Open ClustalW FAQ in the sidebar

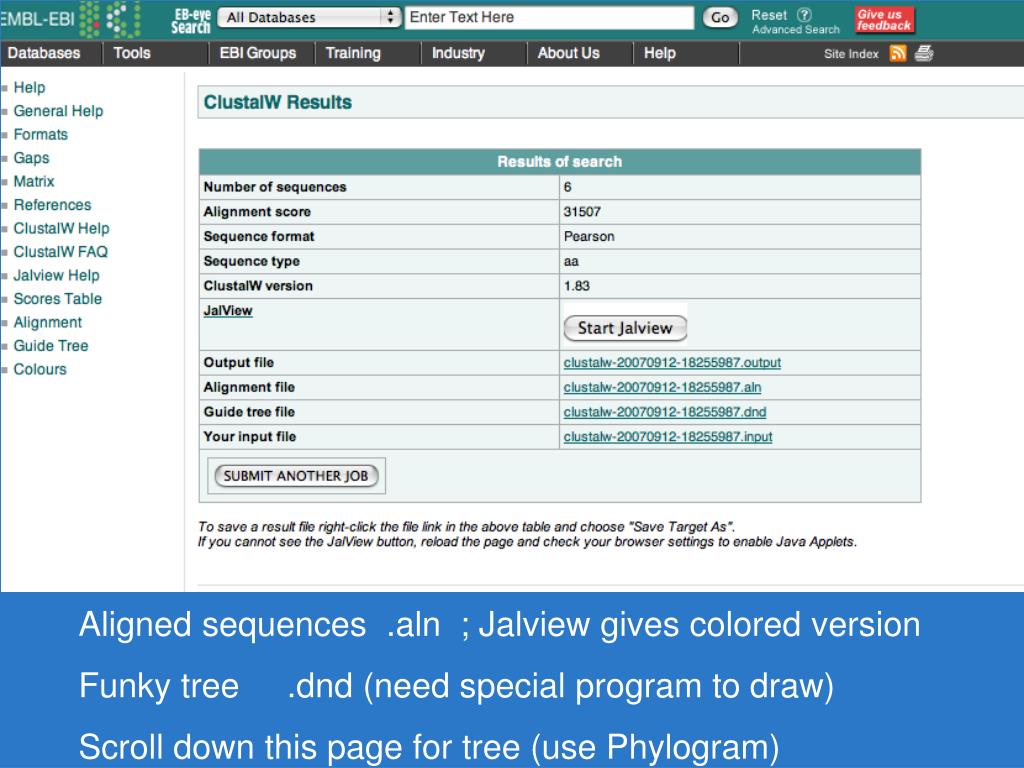pyautogui.click(x=61, y=252)
